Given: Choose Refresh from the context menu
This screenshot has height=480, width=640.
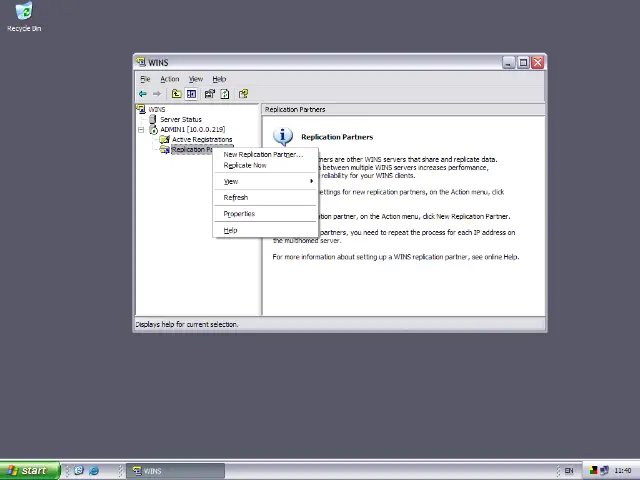Looking at the screenshot, I should point(265,198).
